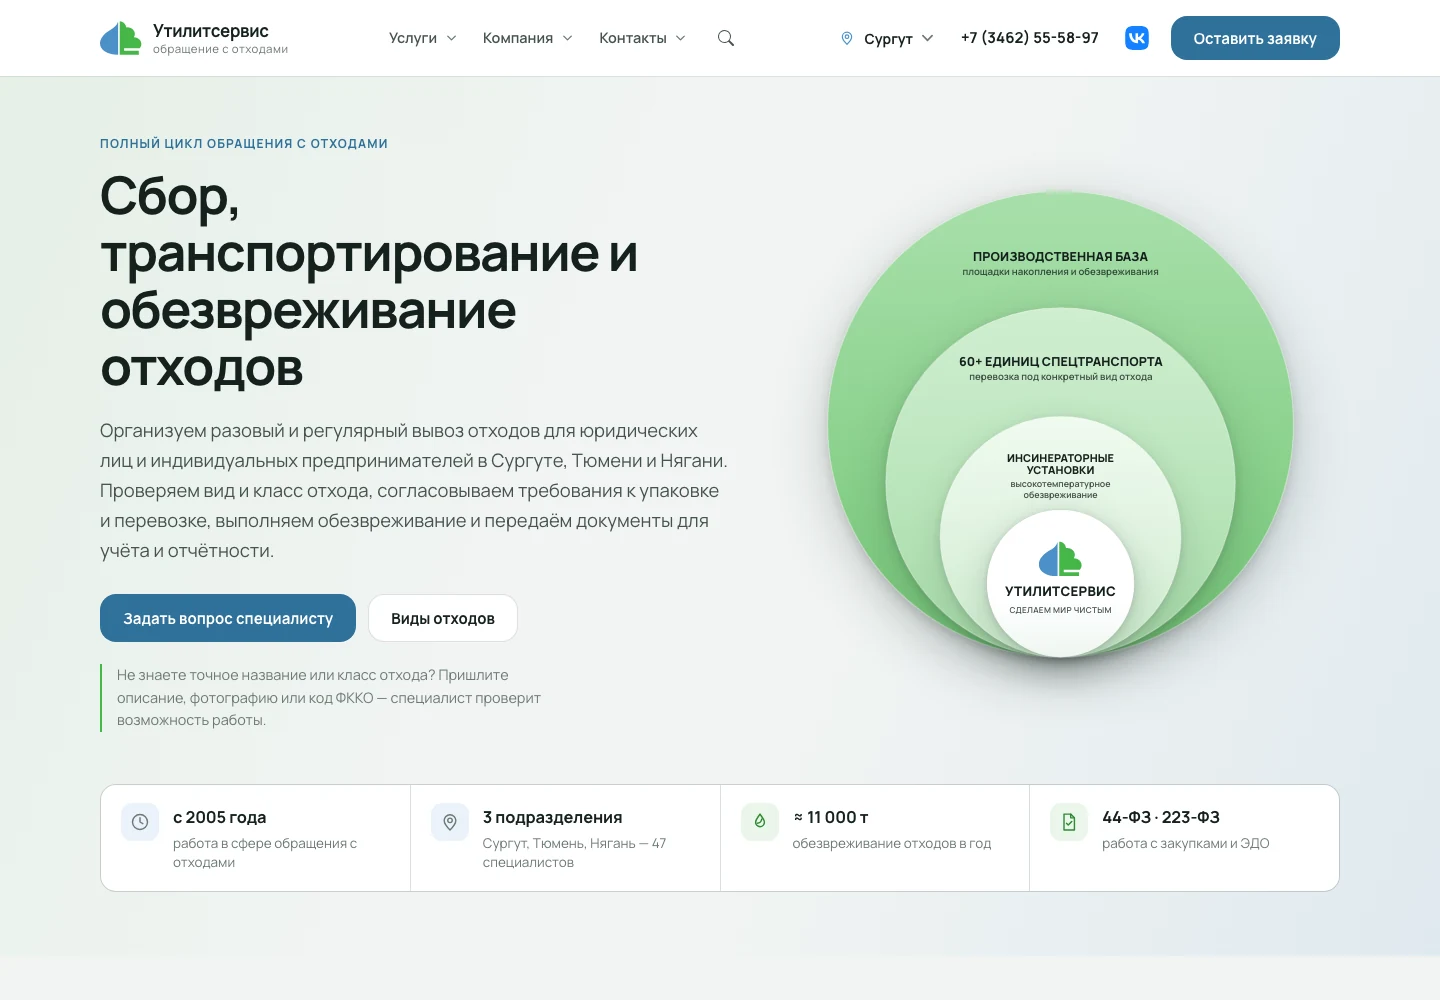
Task: Click the Утилитсервис brand name in header
Action: click(211, 31)
